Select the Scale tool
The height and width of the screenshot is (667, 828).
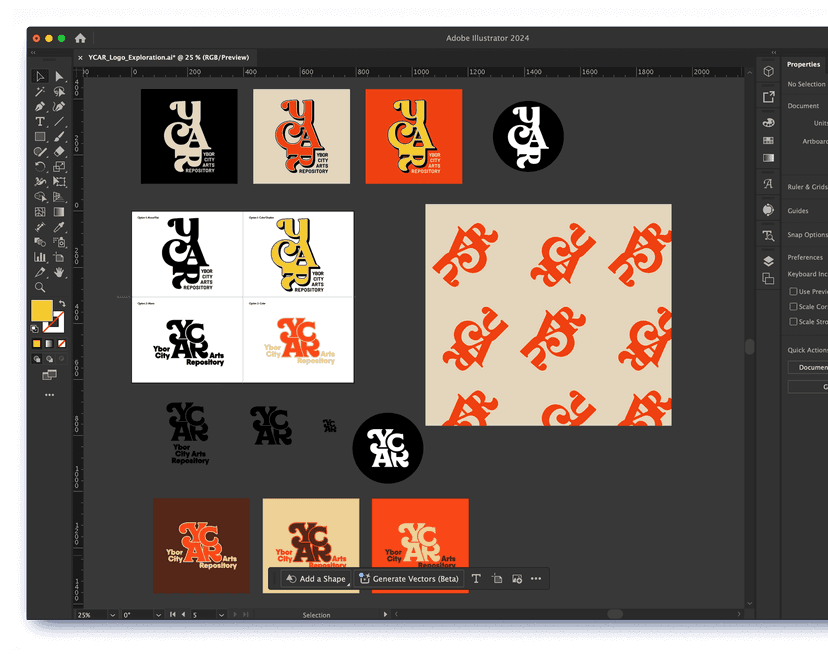[x=59, y=167]
